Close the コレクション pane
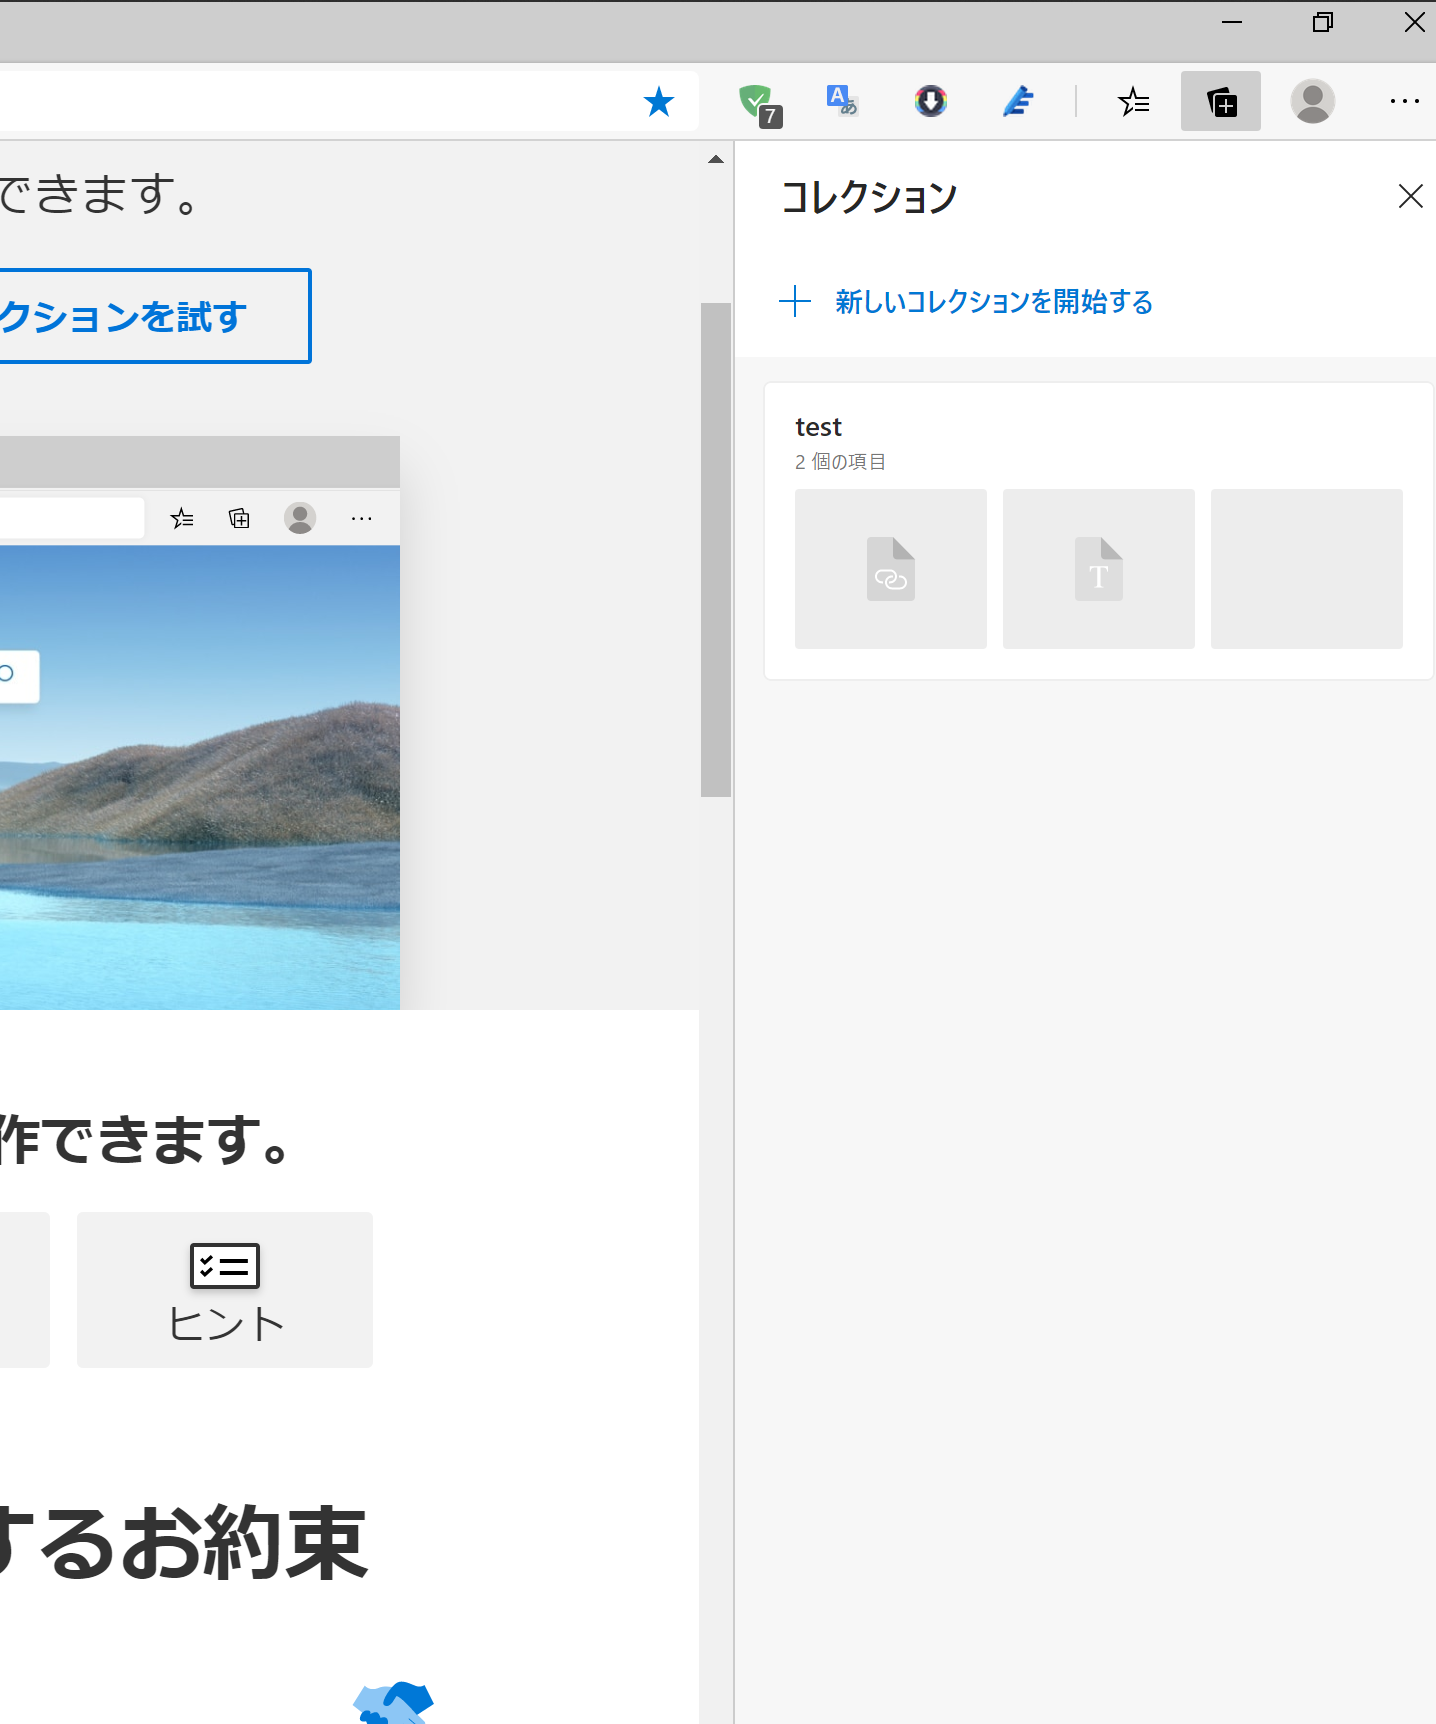 coord(1410,196)
